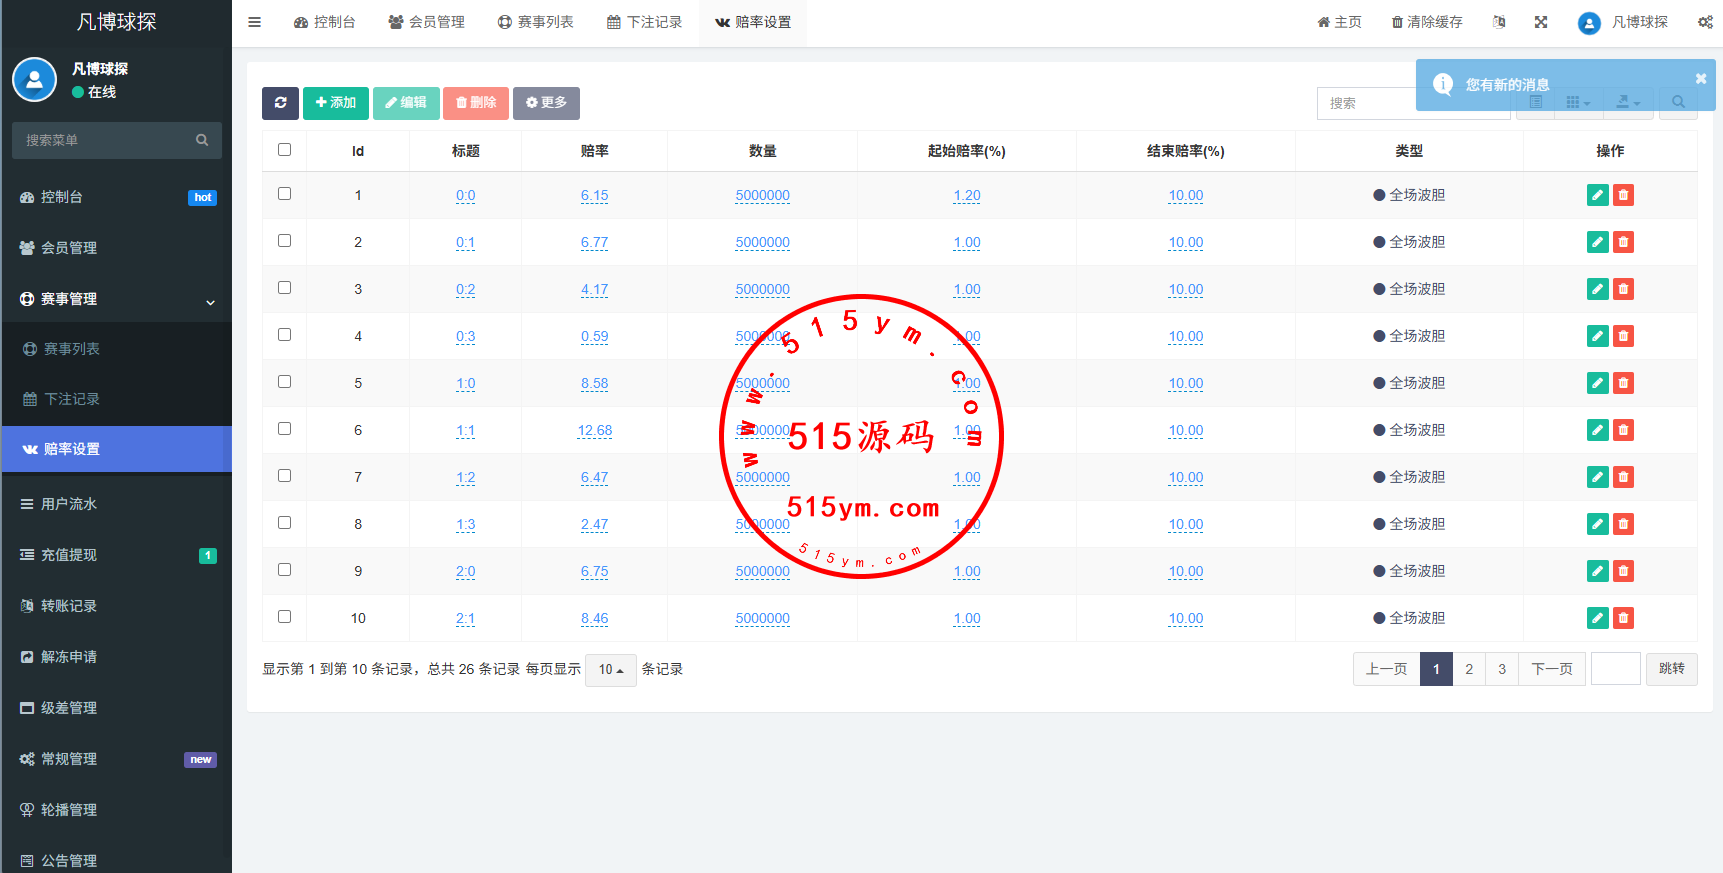Screen dimensions: 1723x873
Task: Switch to the 下注记录 top tab
Action: 644,22
